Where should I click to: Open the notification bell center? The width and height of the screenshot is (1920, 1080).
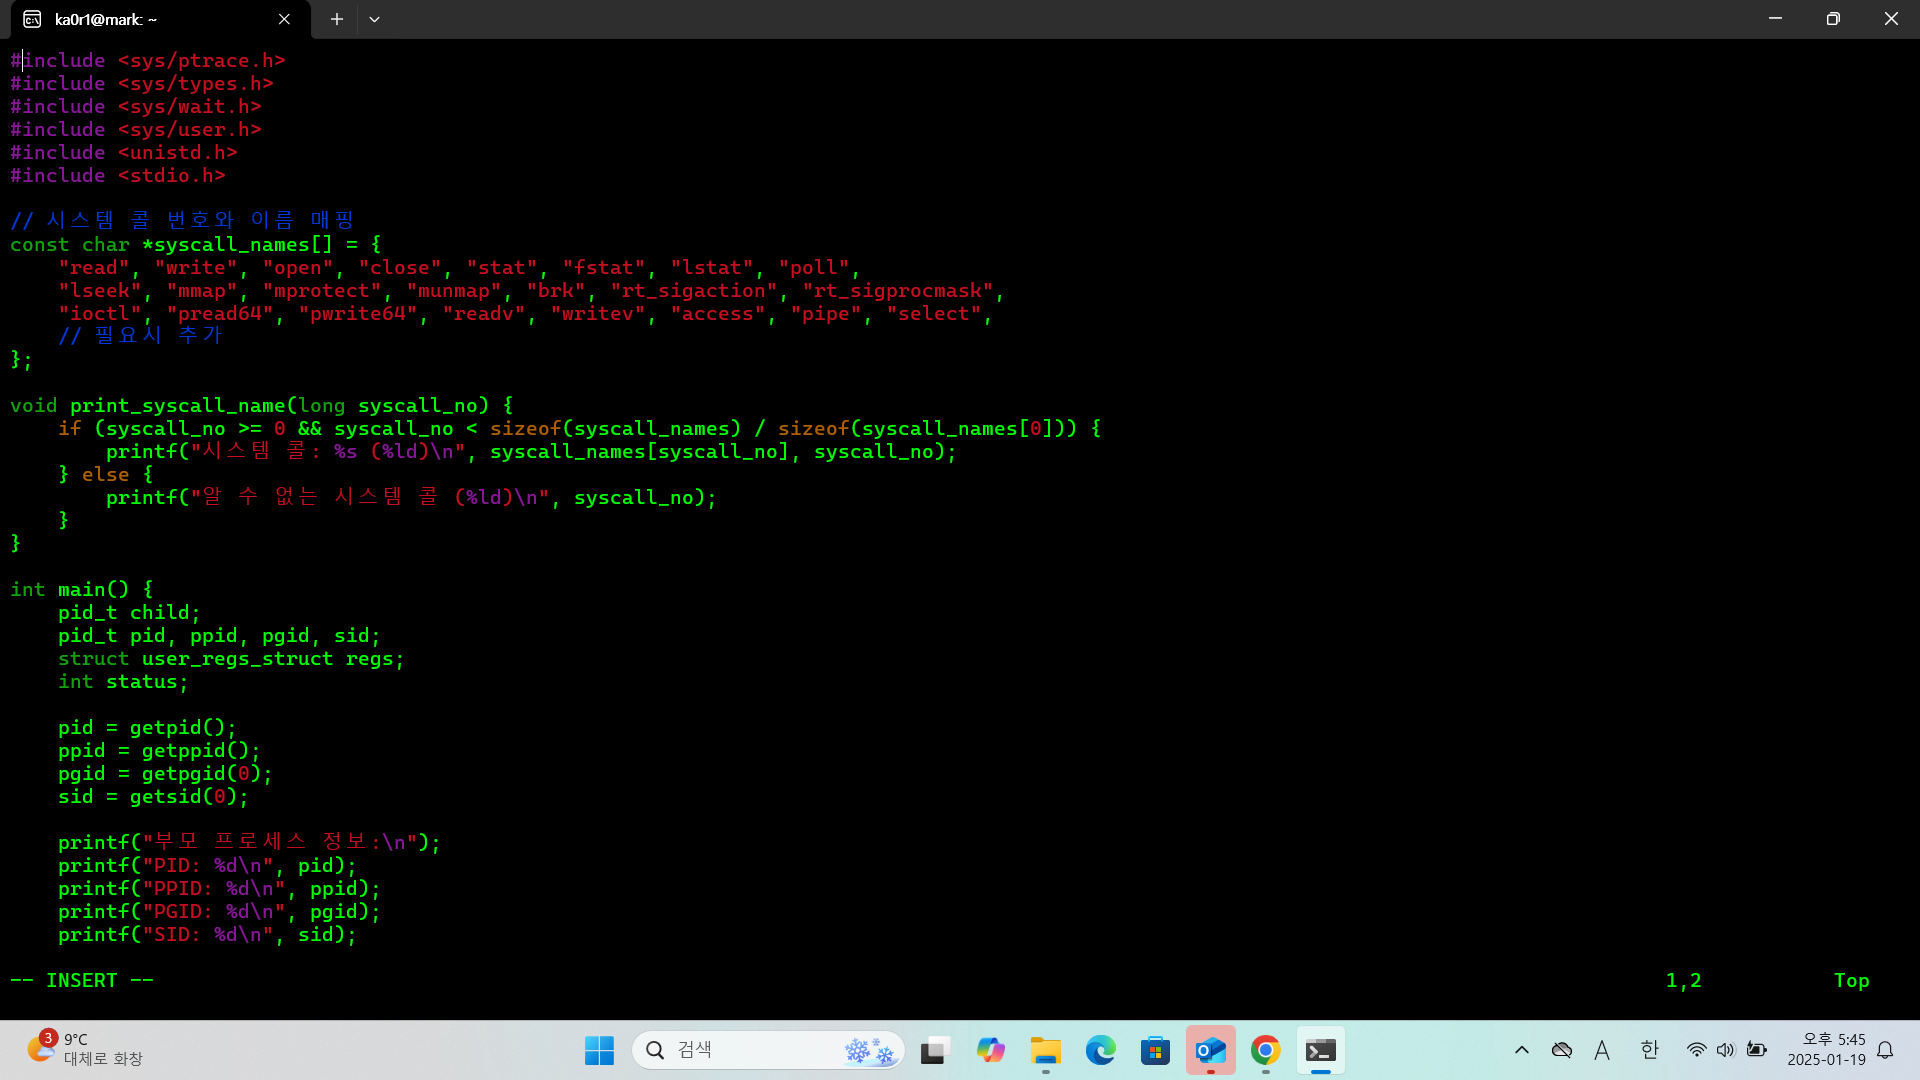[1885, 1050]
